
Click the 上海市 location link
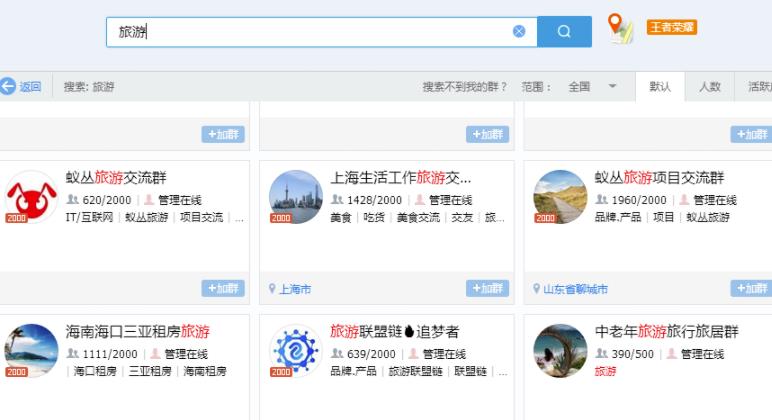[x=294, y=289]
